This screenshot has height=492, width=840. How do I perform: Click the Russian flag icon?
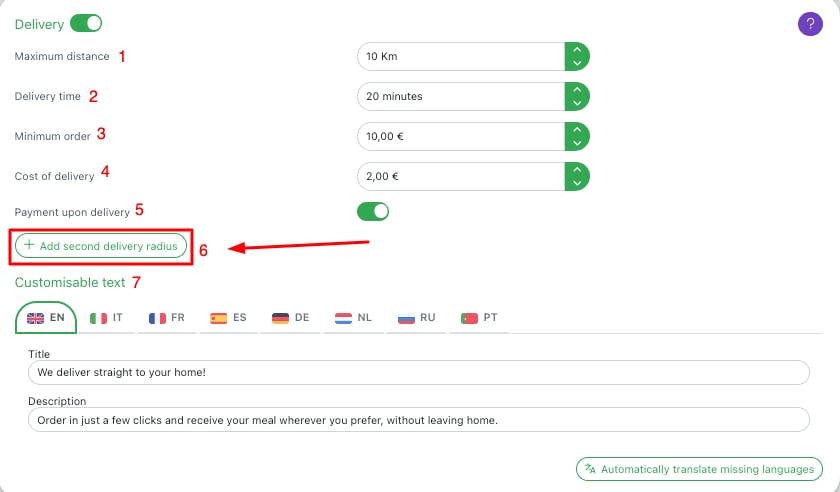click(x=407, y=318)
